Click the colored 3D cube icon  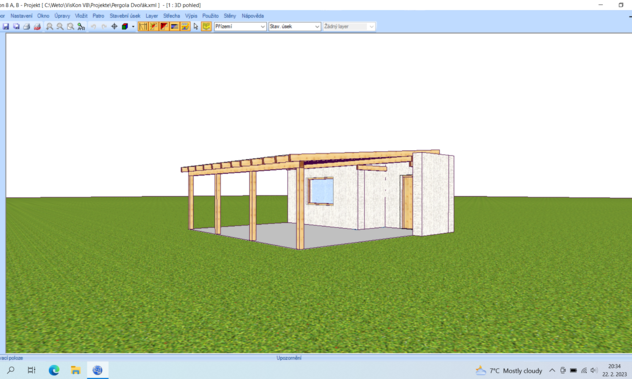tap(125, 27)
